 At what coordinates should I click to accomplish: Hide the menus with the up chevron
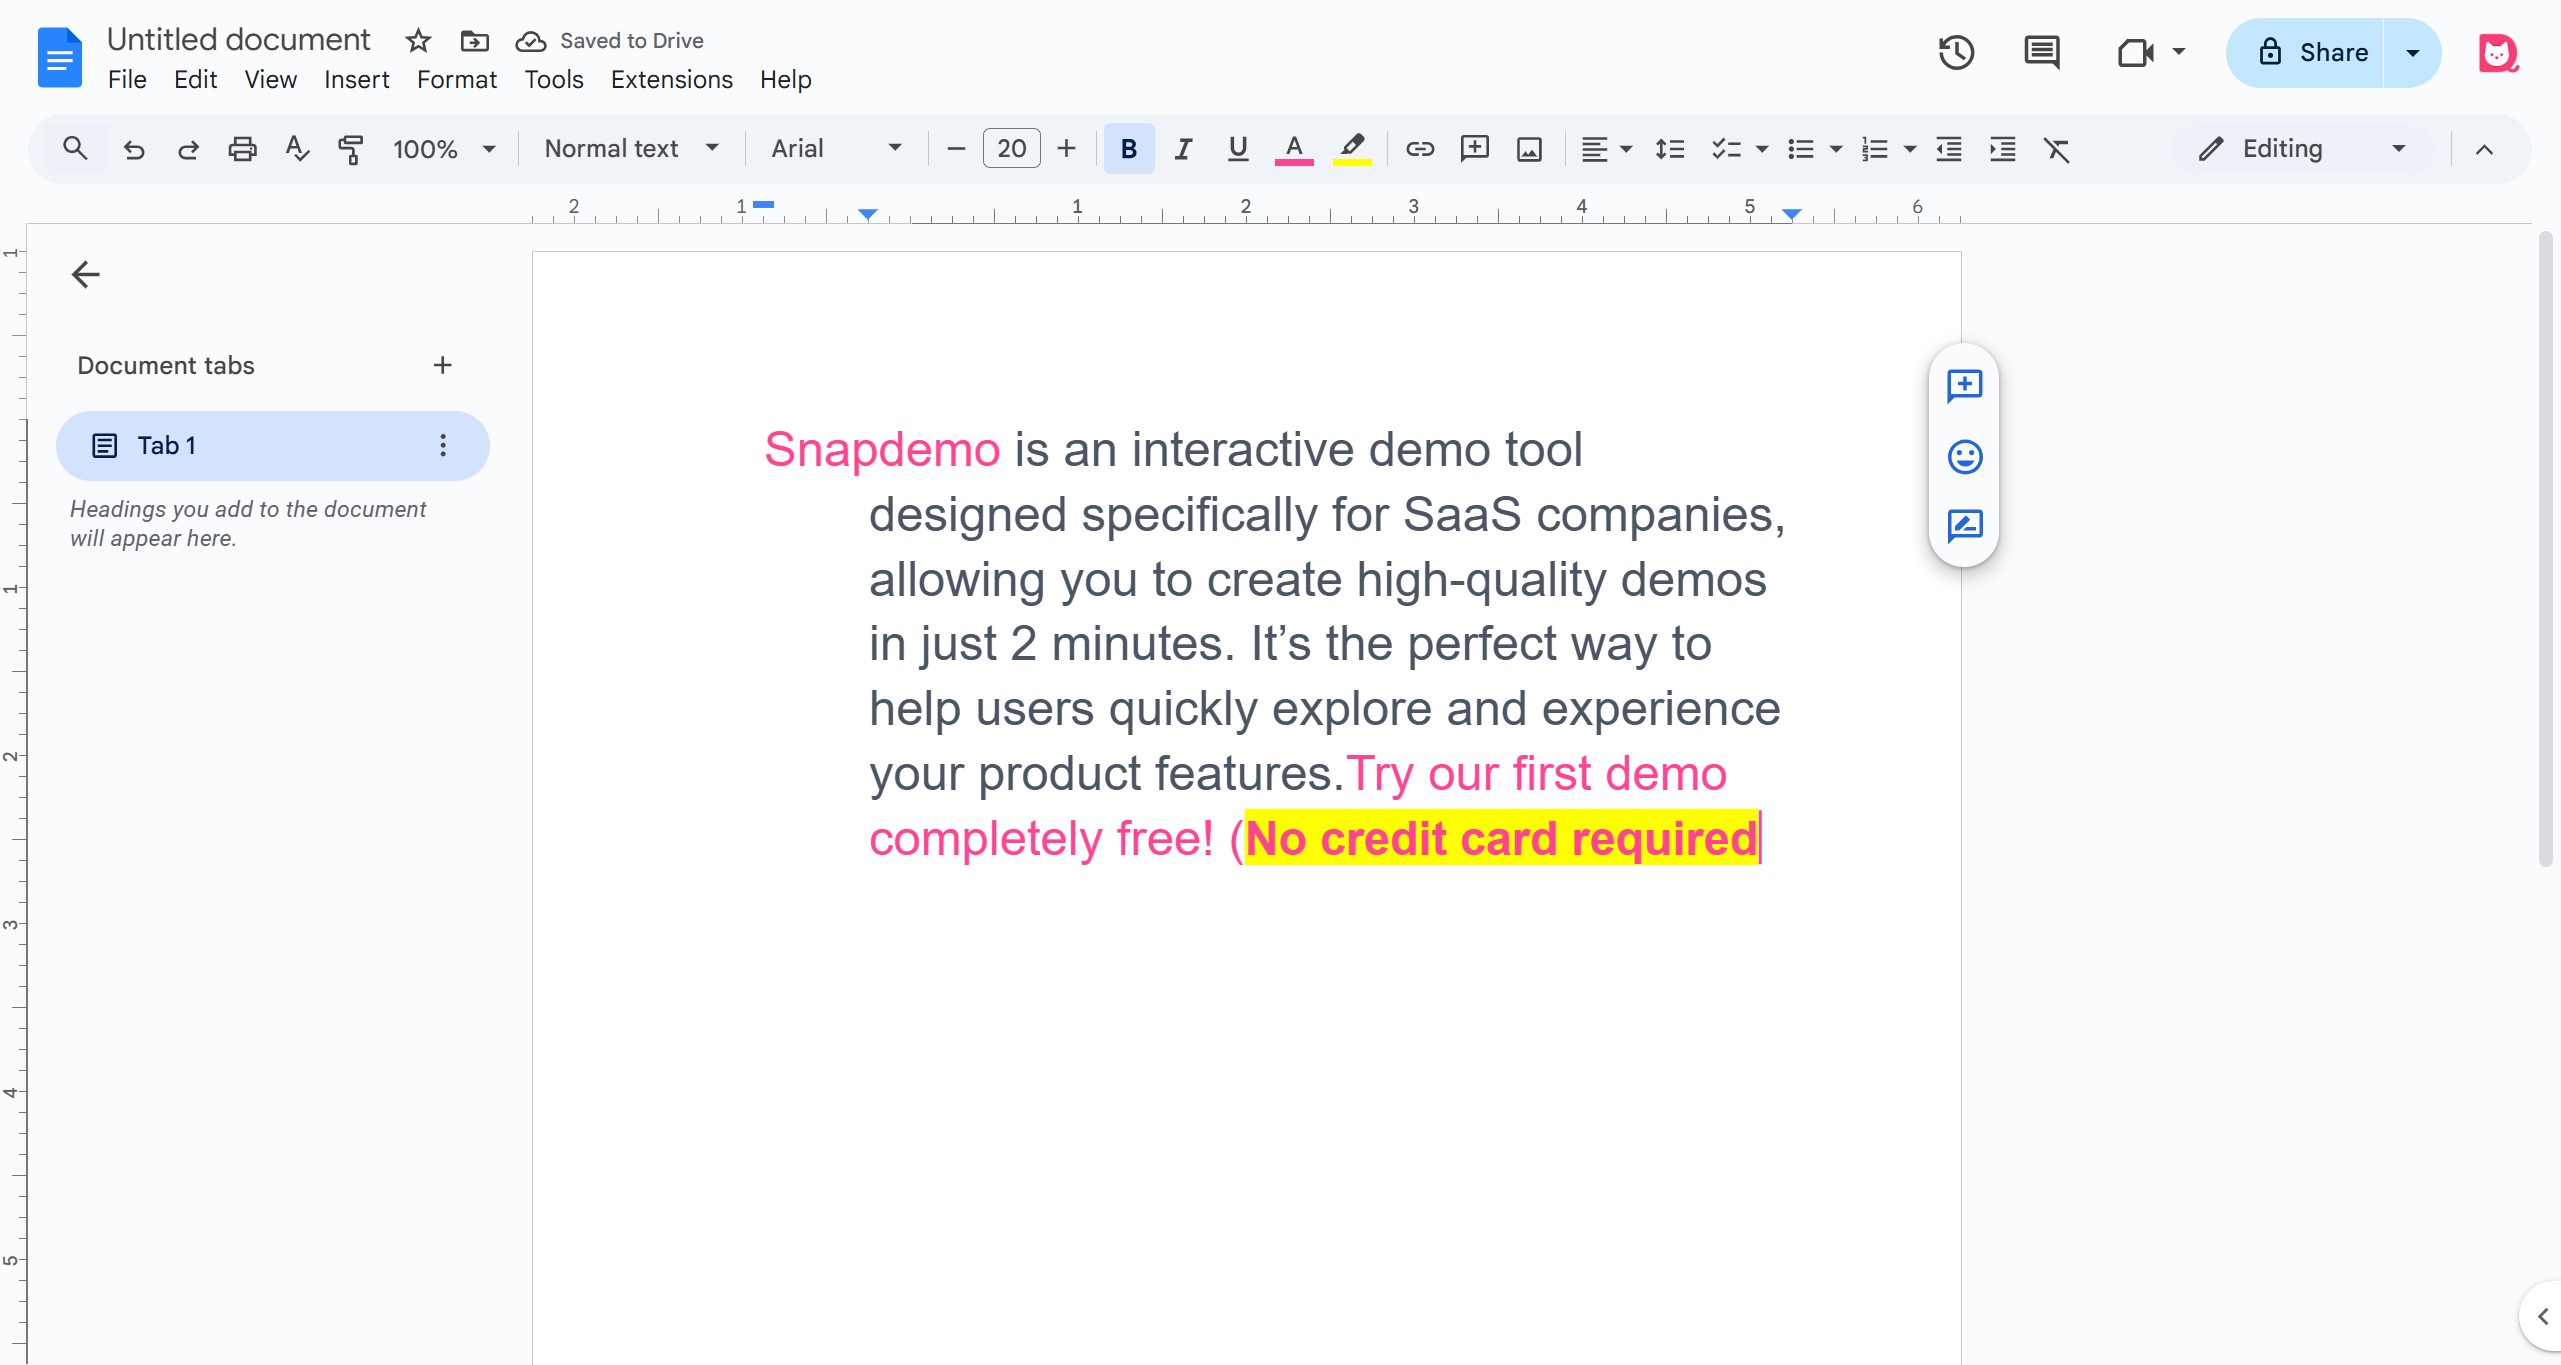tap(2484, 149)
